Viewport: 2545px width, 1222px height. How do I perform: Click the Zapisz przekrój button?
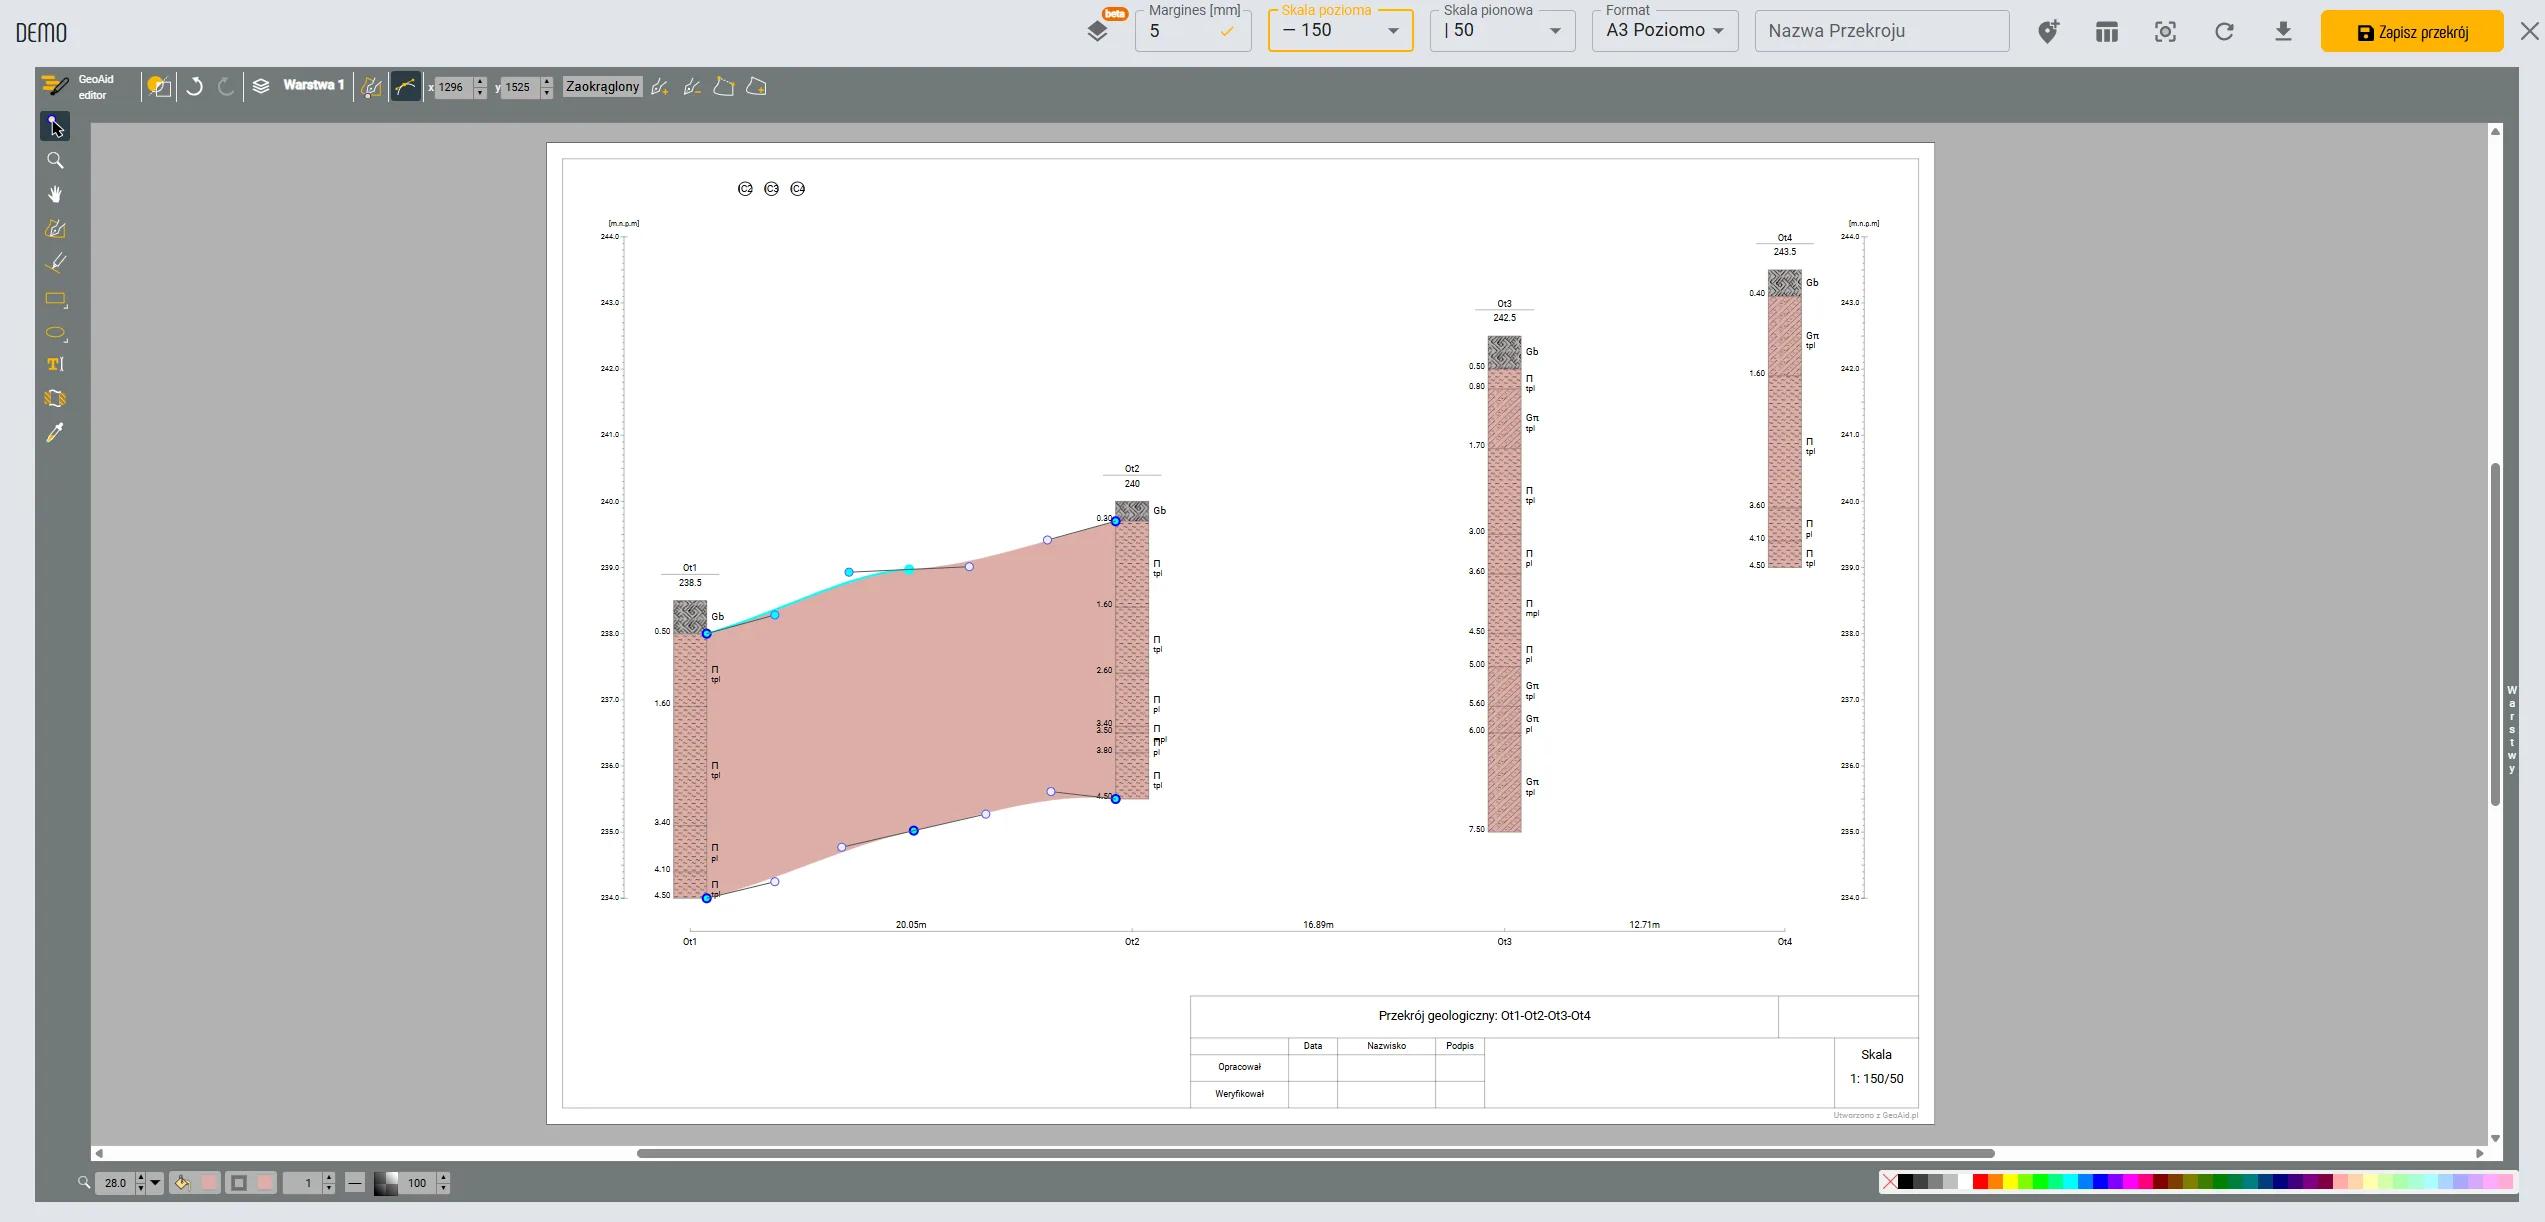pos(2412,32)
